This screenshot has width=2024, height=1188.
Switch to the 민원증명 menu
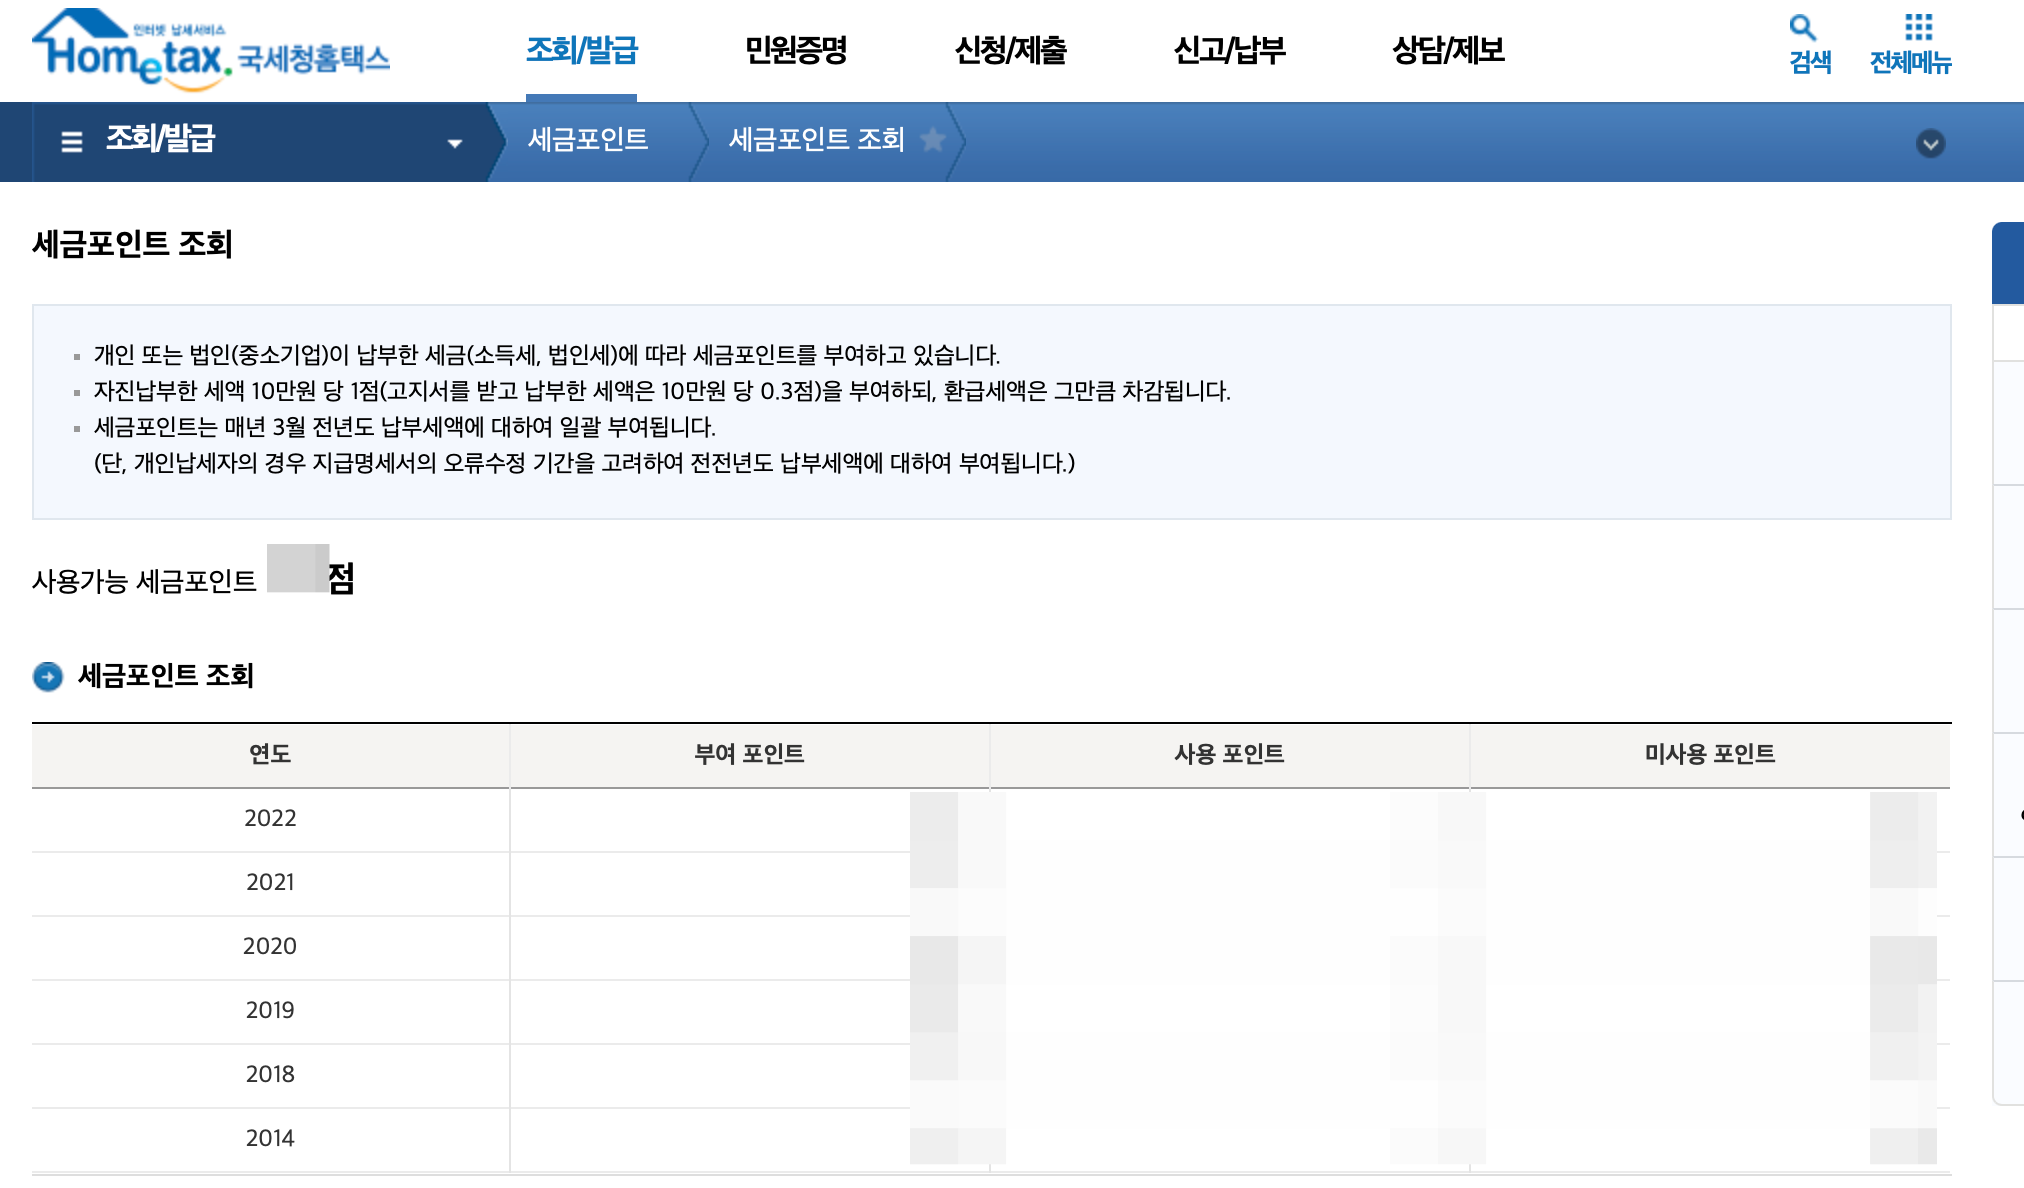pyautogui.click(x=797, y=52)
